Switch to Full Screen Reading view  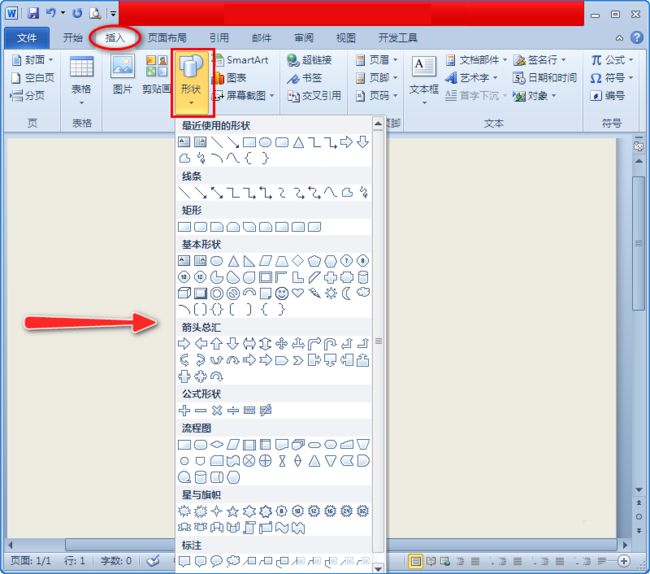[431, 561]
